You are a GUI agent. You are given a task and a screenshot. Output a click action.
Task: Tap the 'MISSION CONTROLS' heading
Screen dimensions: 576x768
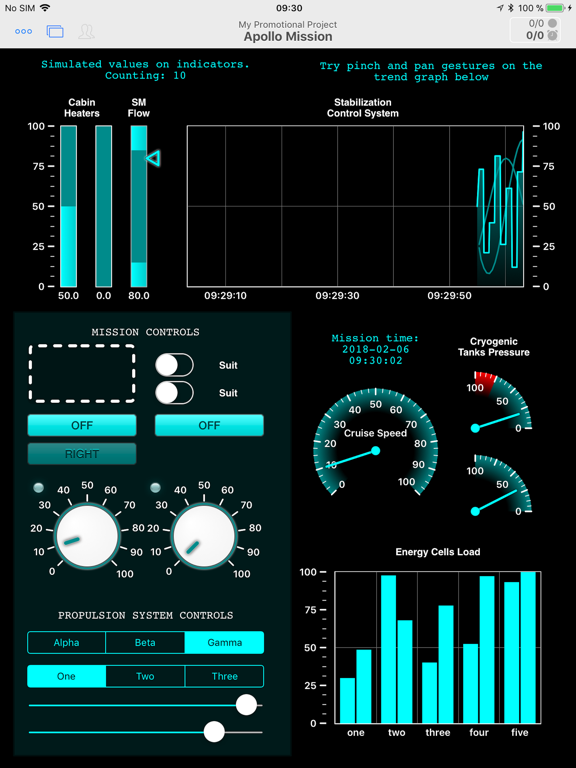point(145,332)
